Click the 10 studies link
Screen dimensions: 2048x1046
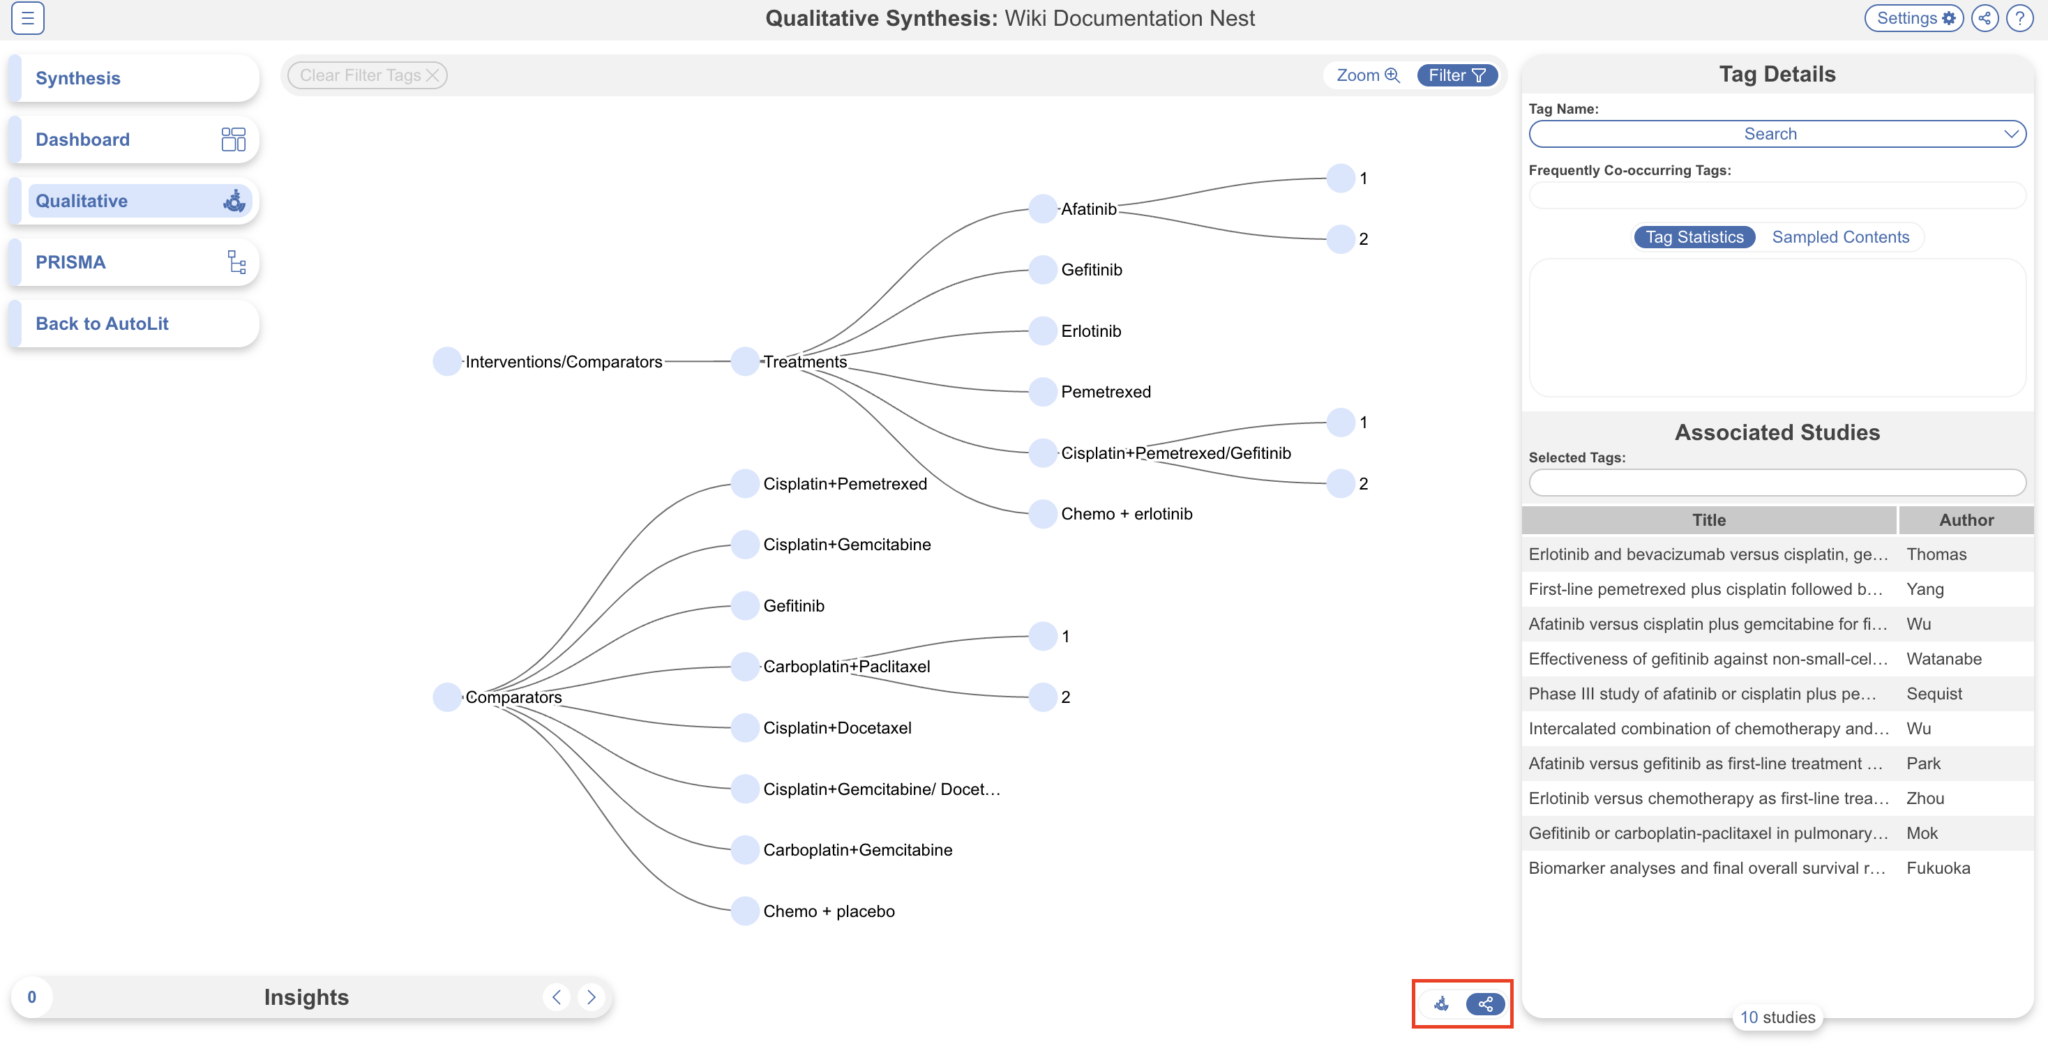click(x=1776, y=1016)
